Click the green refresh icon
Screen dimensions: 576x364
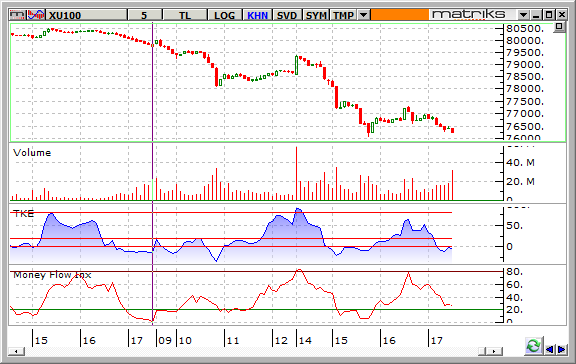[x=533, y=346]
